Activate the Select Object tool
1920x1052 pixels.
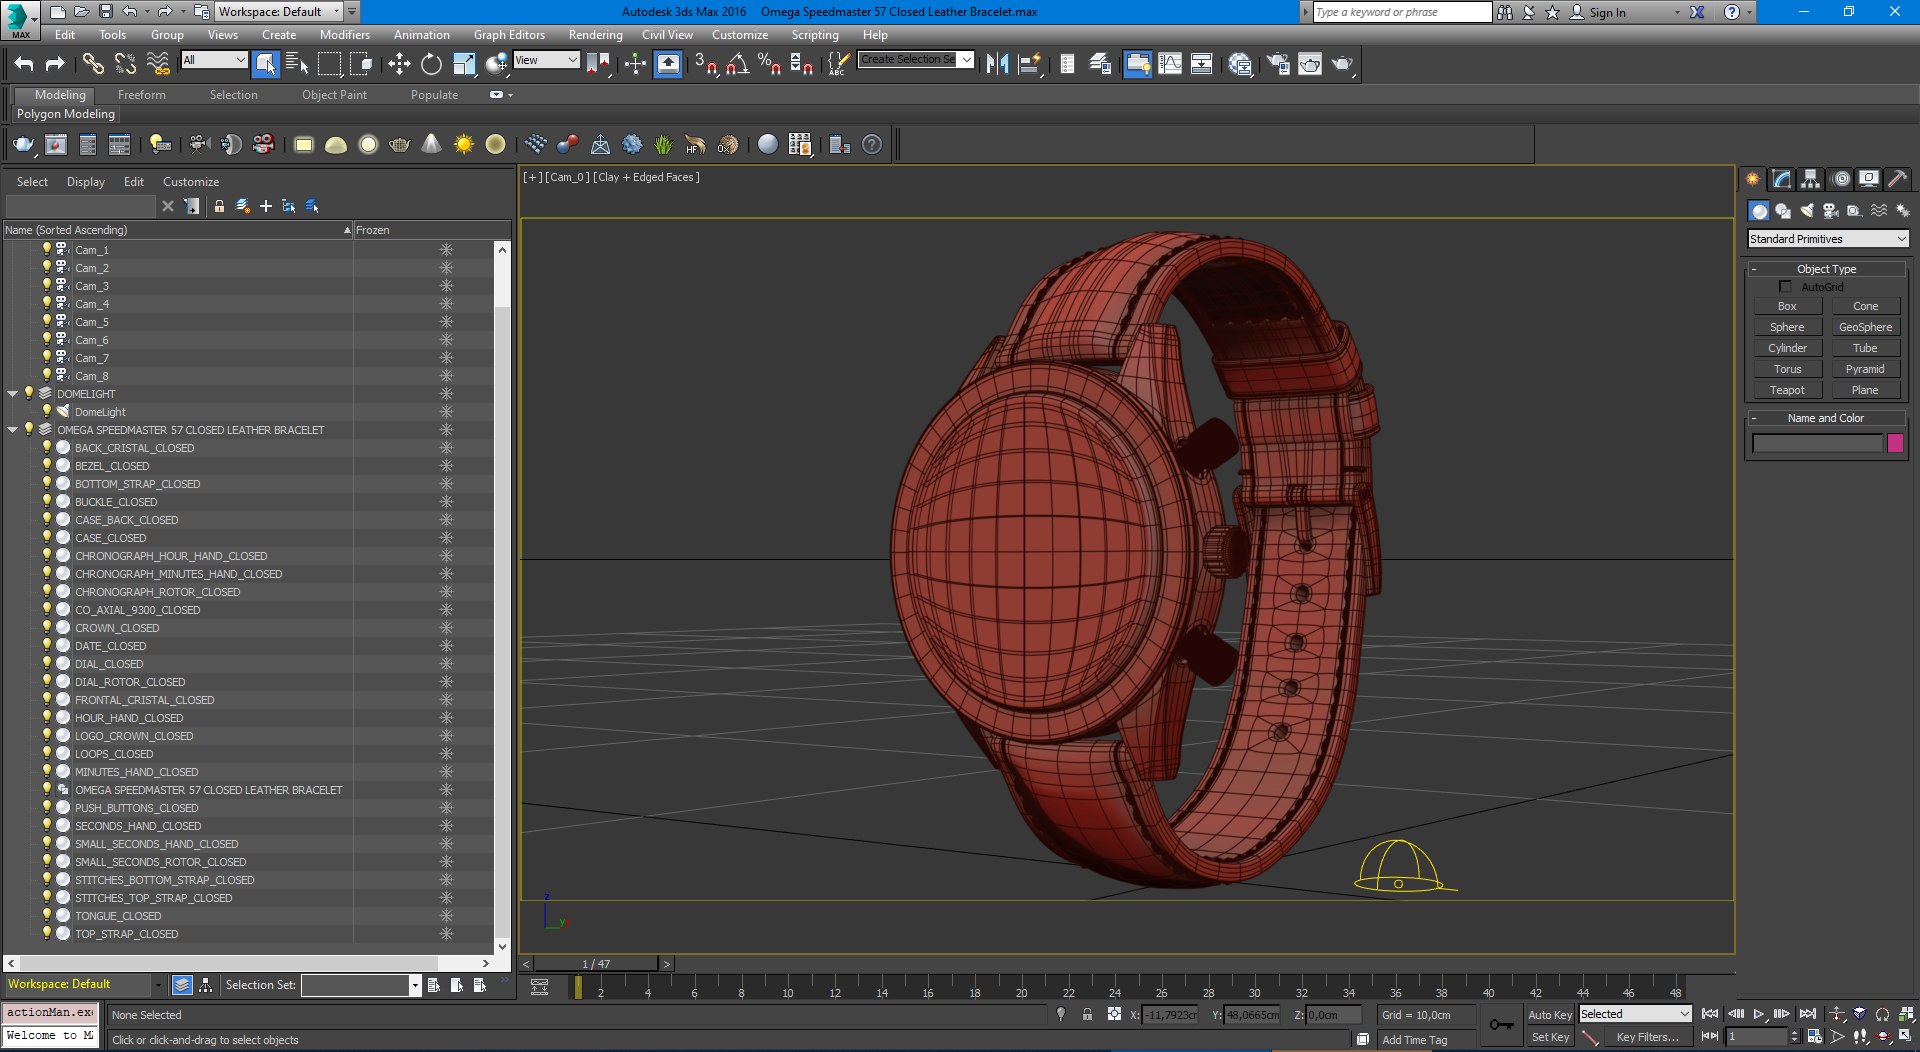(x=265, y=64)
